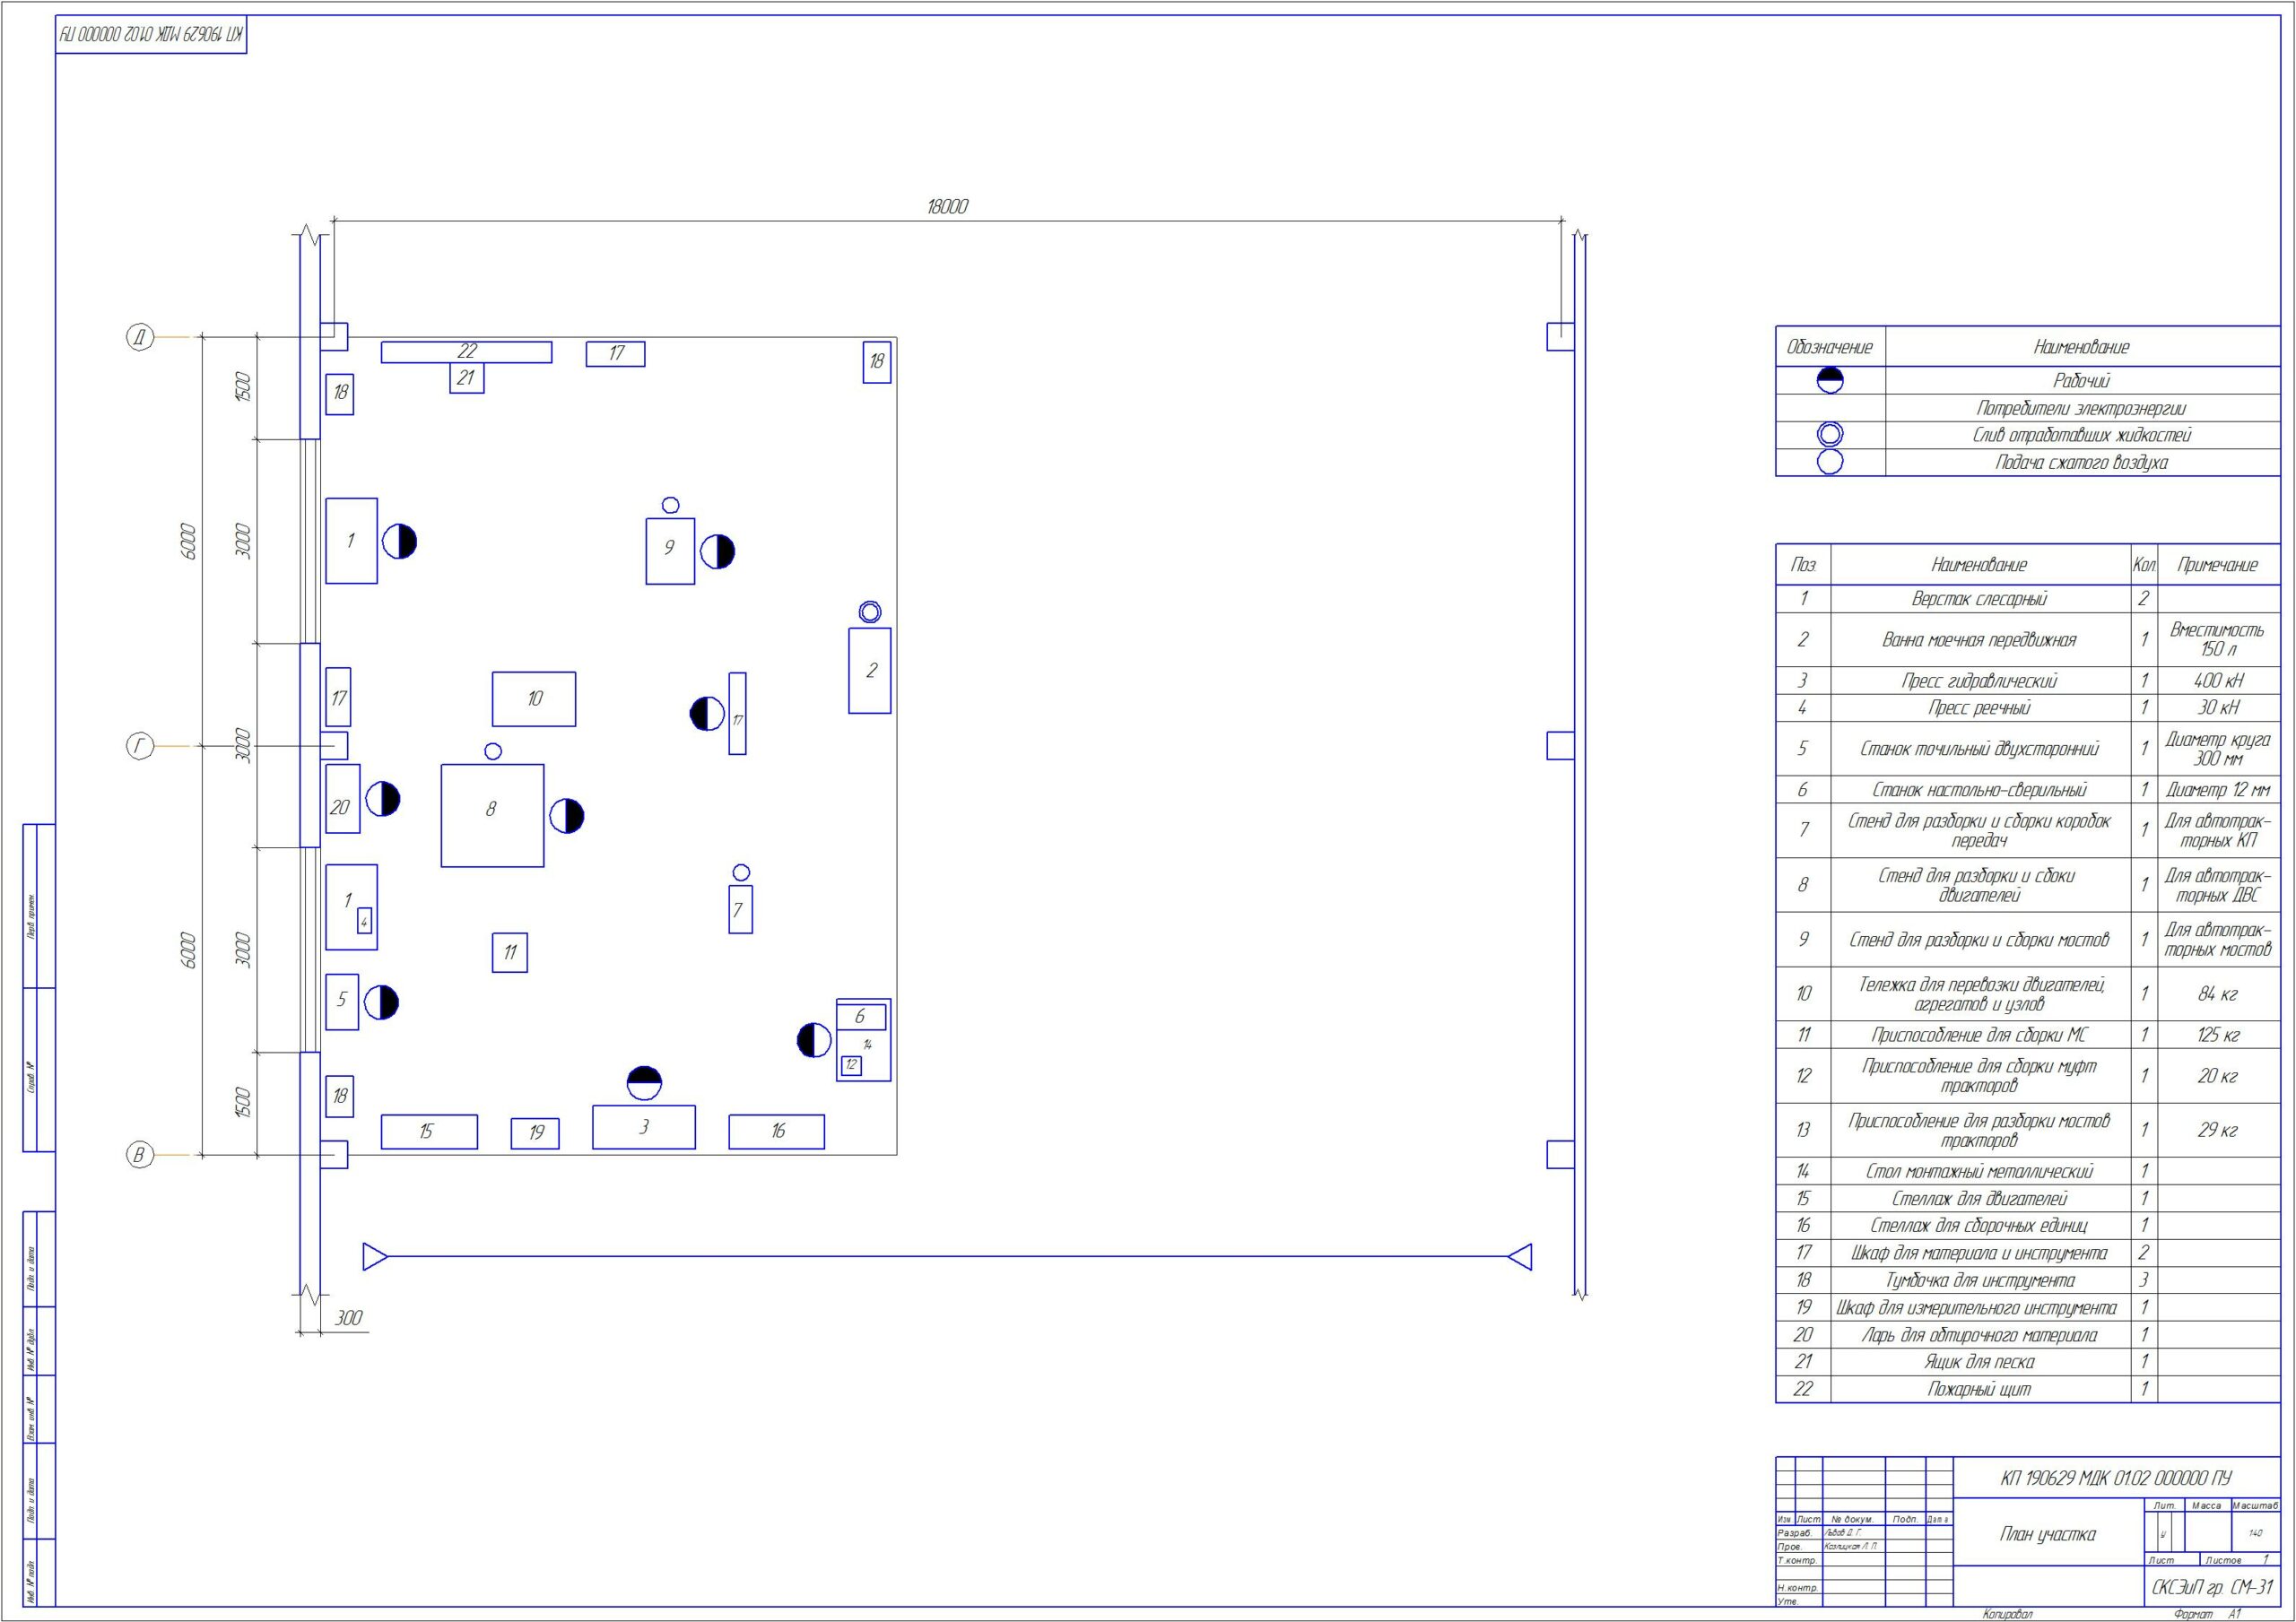The height and width of the screenshot is (1622, 2296).
Task: Select the worker symbol next to box 20
Action: (x=382, y=799)
